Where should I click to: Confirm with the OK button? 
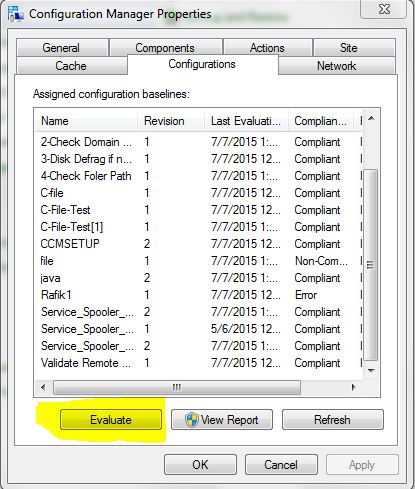pos(200,464)
